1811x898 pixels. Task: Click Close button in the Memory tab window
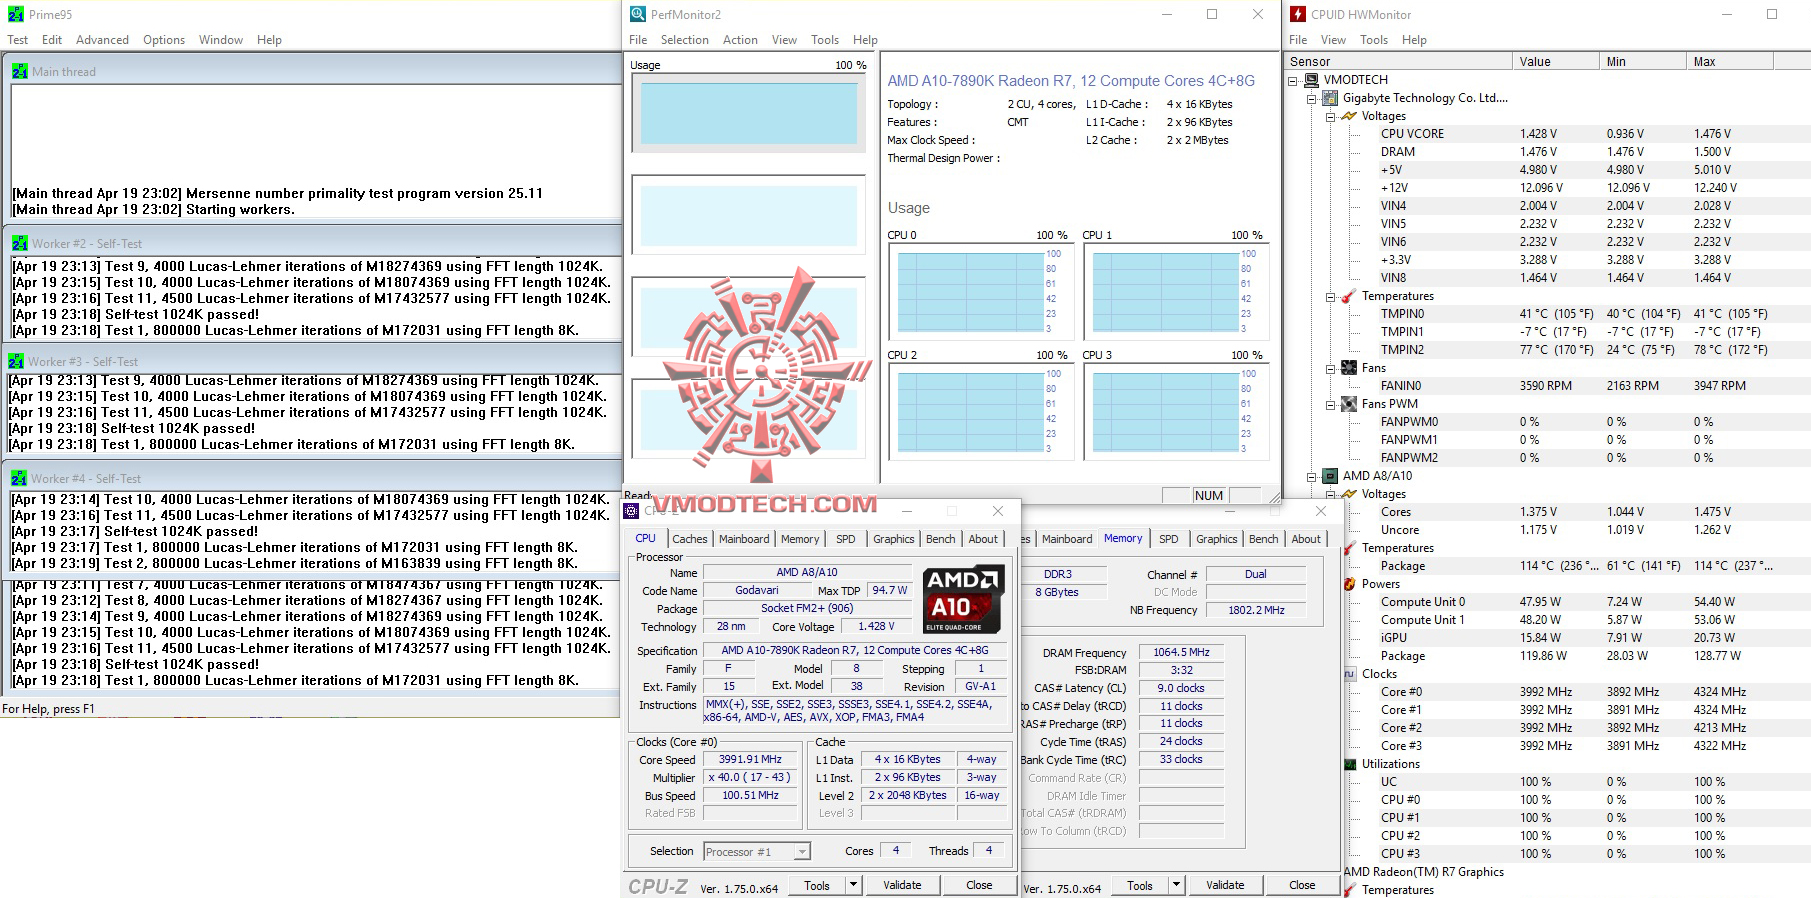(1302, 885)
